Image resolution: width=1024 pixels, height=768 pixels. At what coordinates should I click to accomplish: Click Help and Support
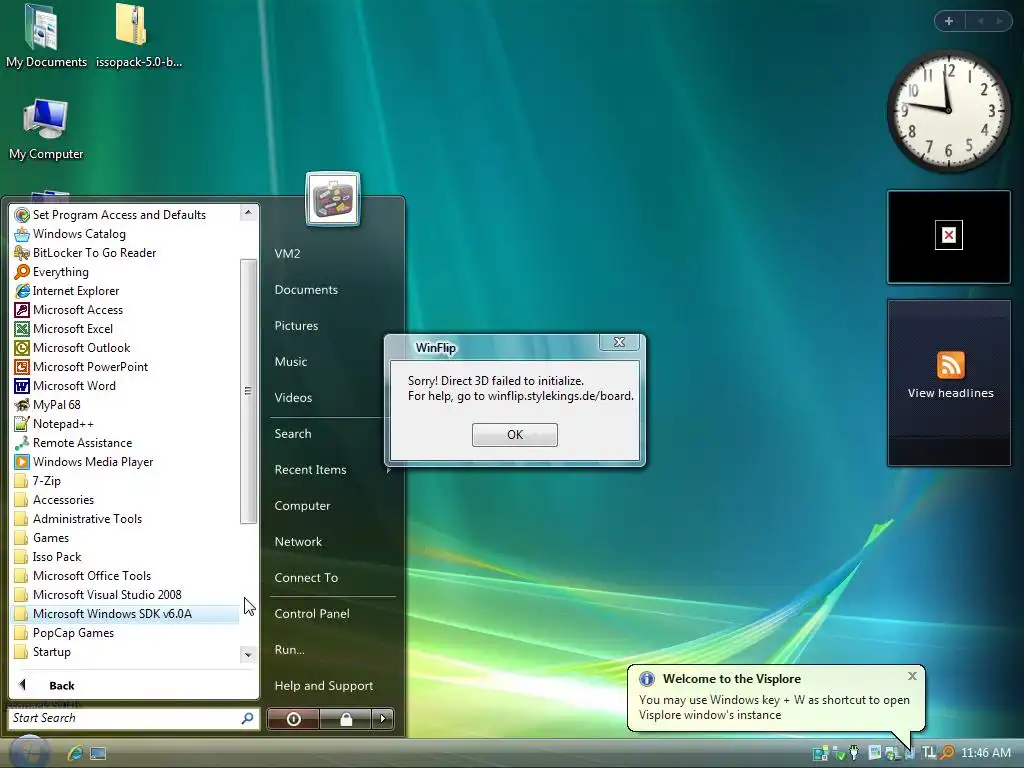click(323, 686)
